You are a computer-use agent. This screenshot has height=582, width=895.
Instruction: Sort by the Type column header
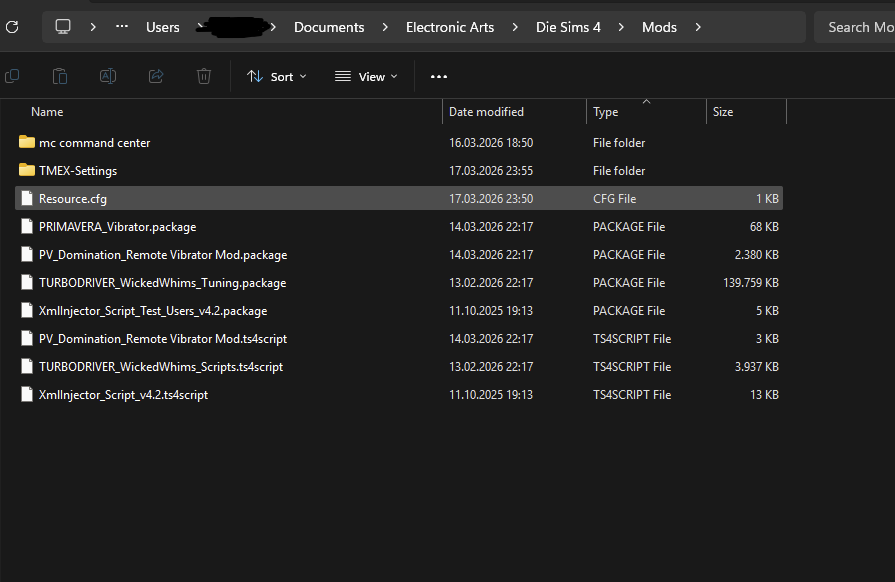point(606,112)
